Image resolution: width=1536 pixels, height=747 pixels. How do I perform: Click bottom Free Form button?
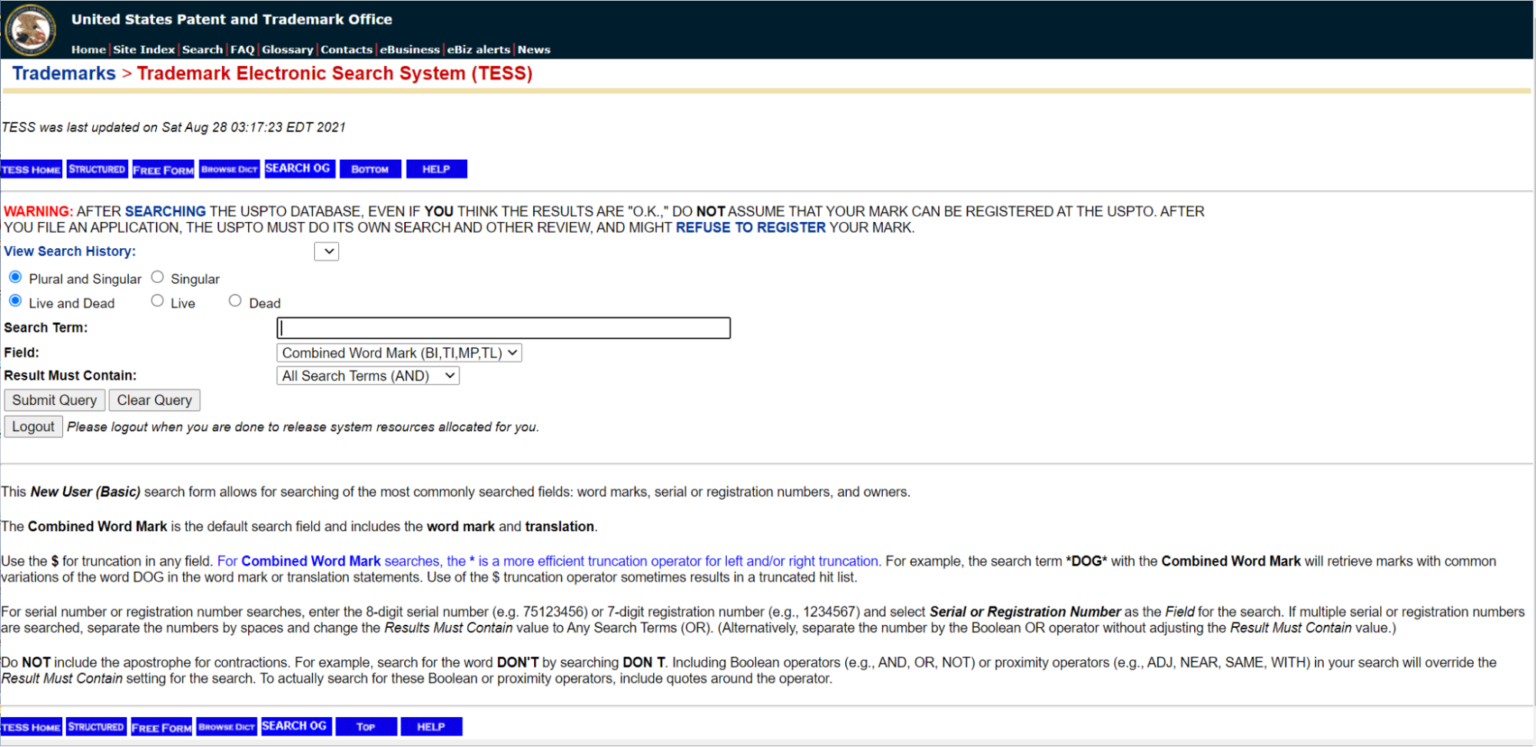pyautogui.click(x=161, y=727)
